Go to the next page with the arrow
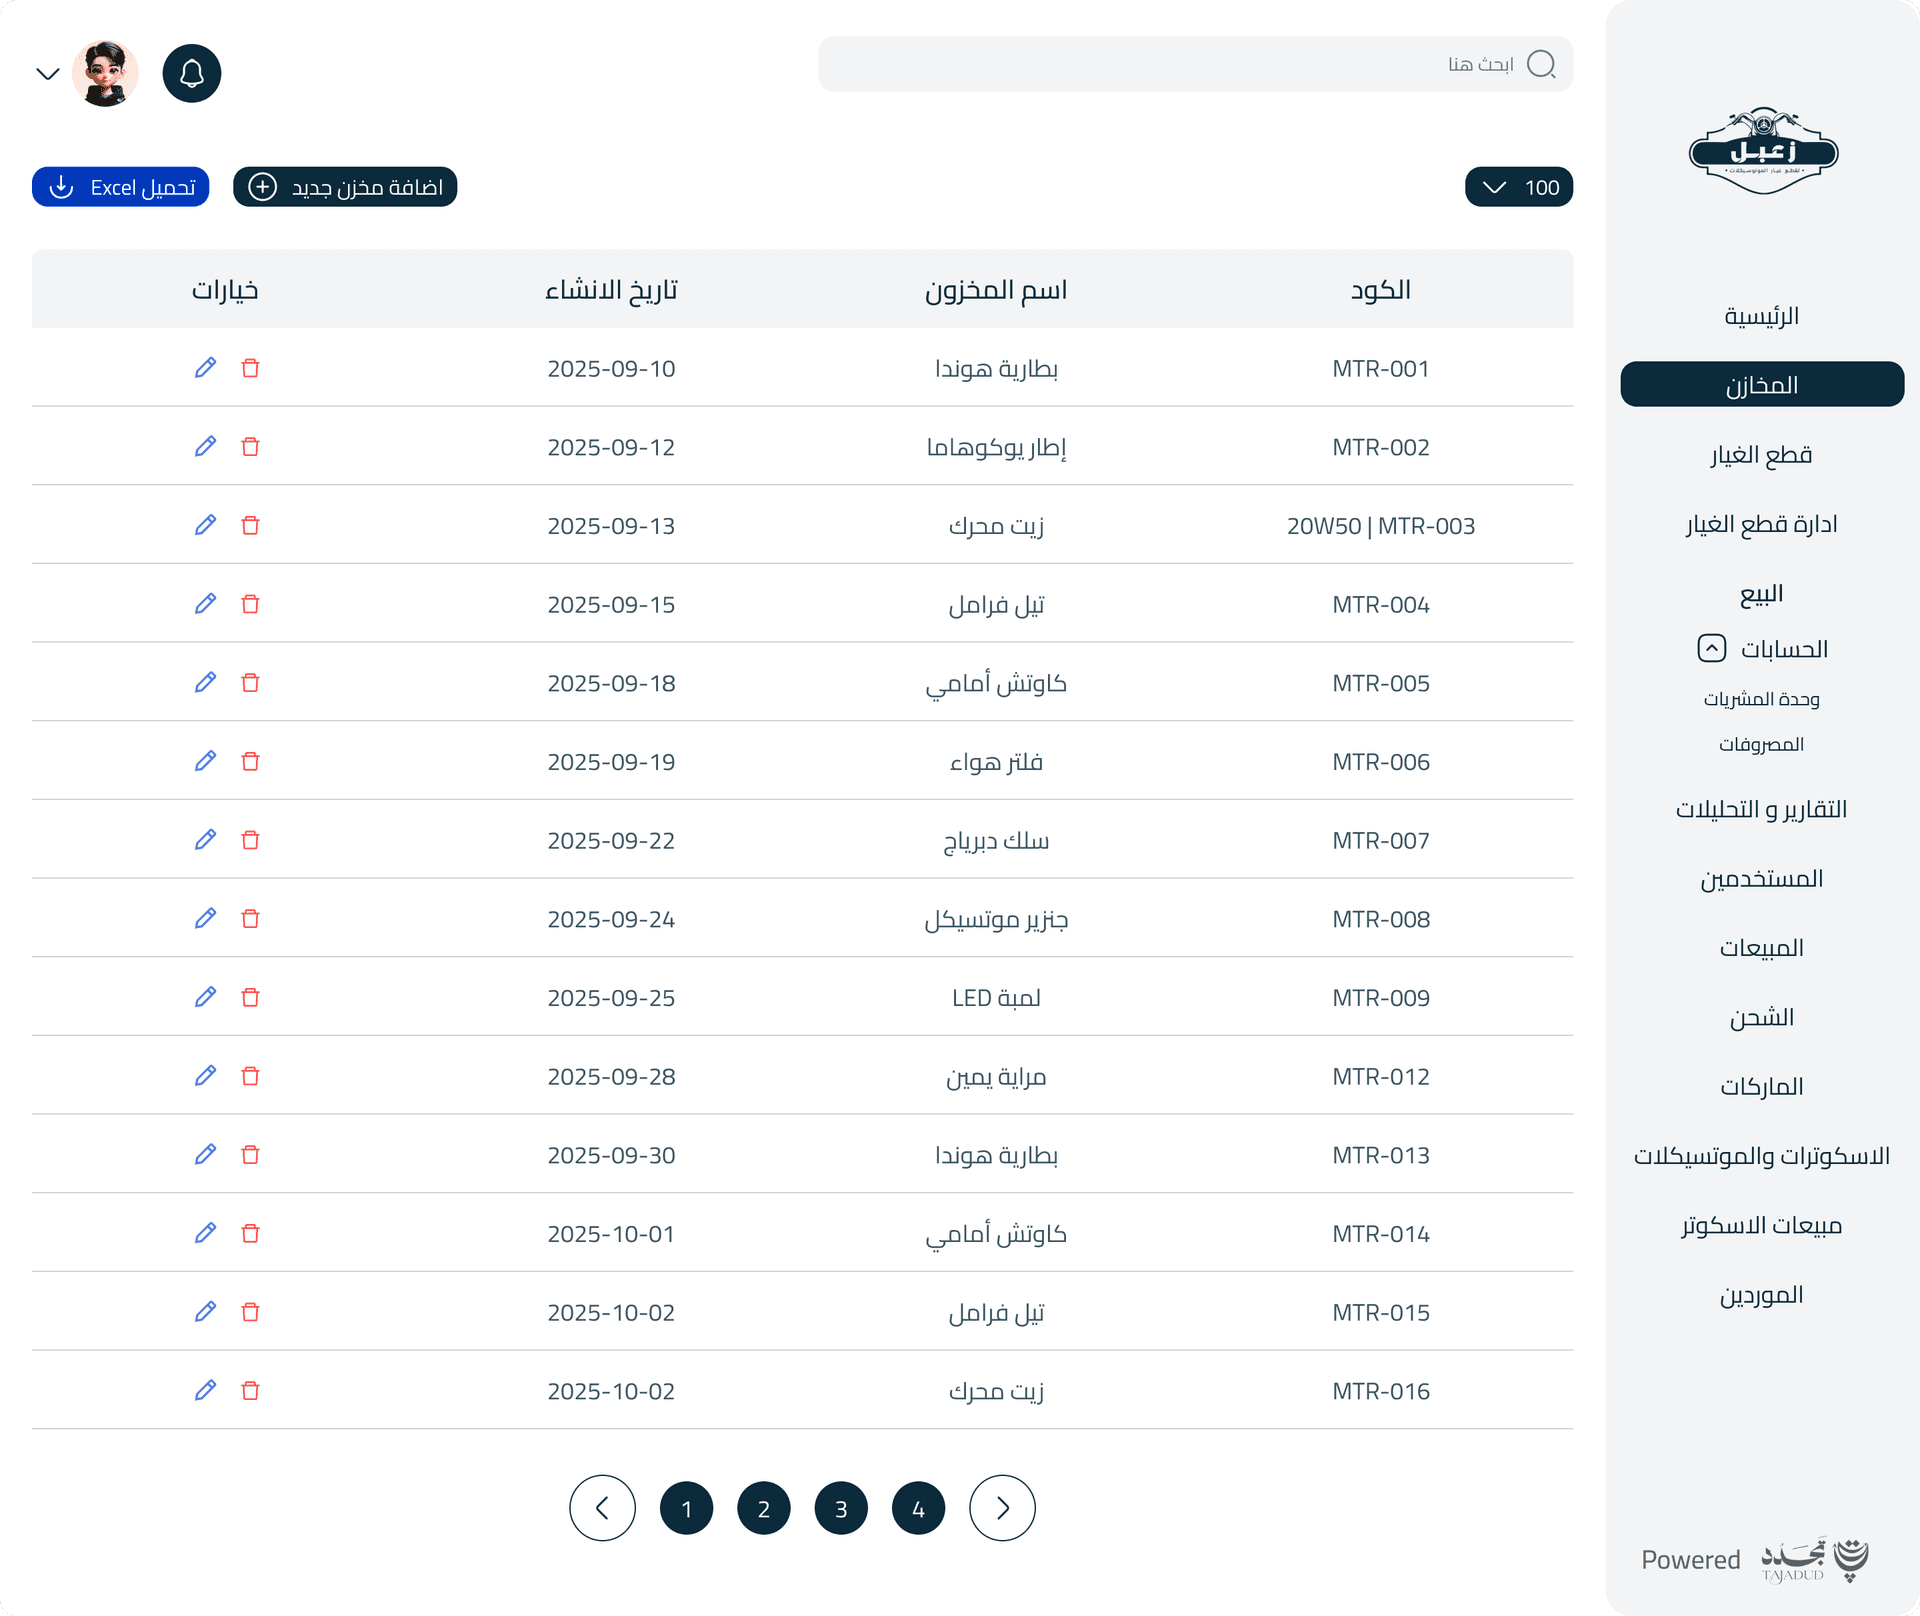The width and height of the screenshot is (1920, 1616). tap(1002, 1507)
